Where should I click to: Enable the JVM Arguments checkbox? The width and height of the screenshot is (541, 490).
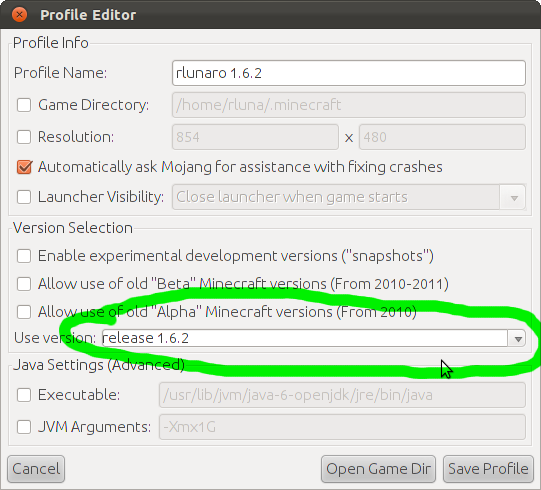24,427
